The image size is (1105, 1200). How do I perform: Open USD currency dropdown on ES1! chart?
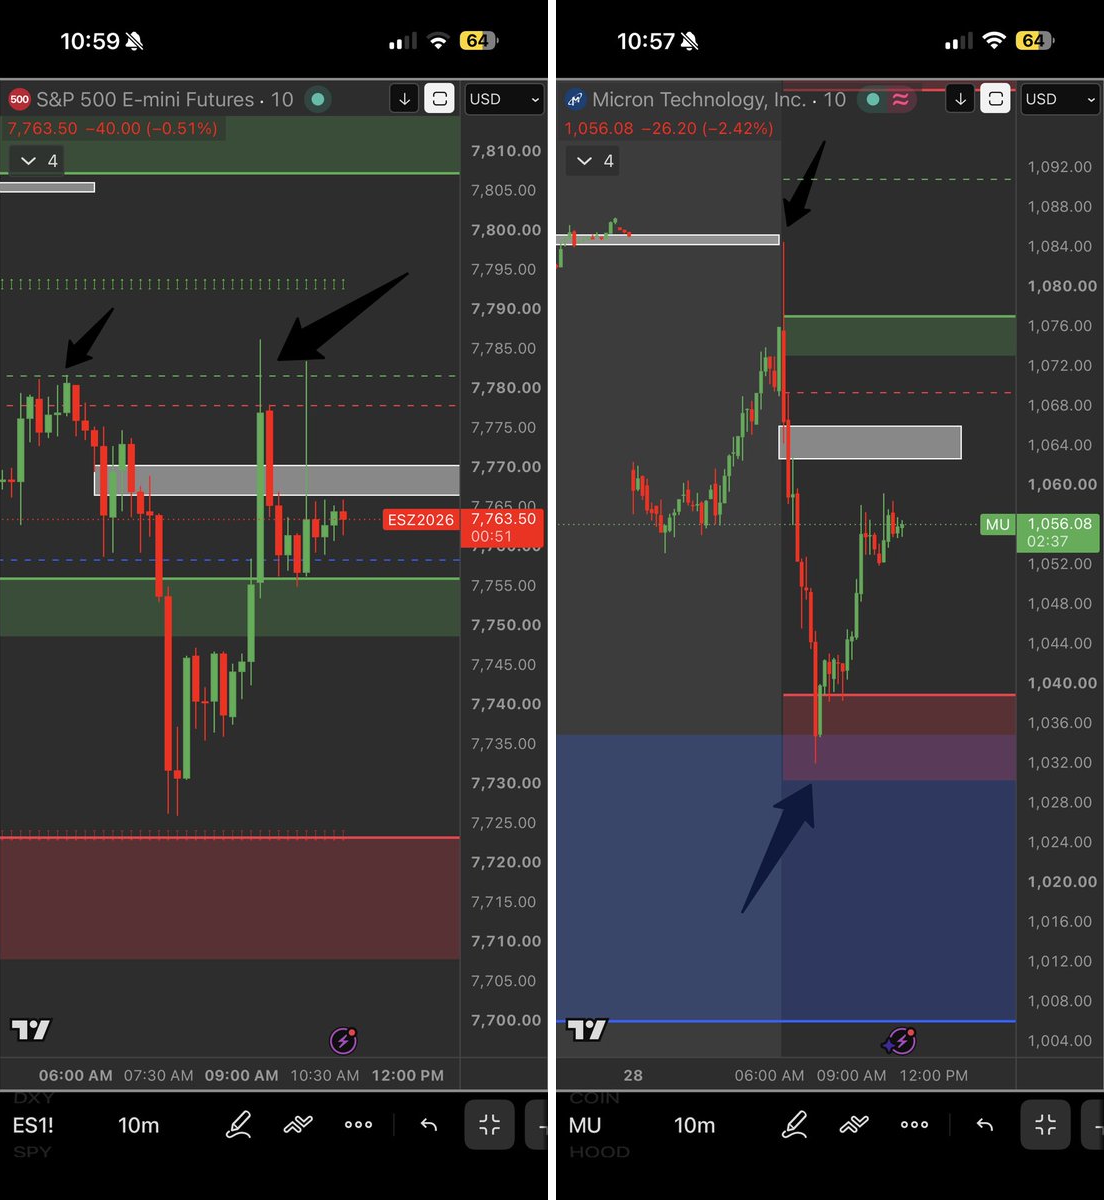click(505, 99)
